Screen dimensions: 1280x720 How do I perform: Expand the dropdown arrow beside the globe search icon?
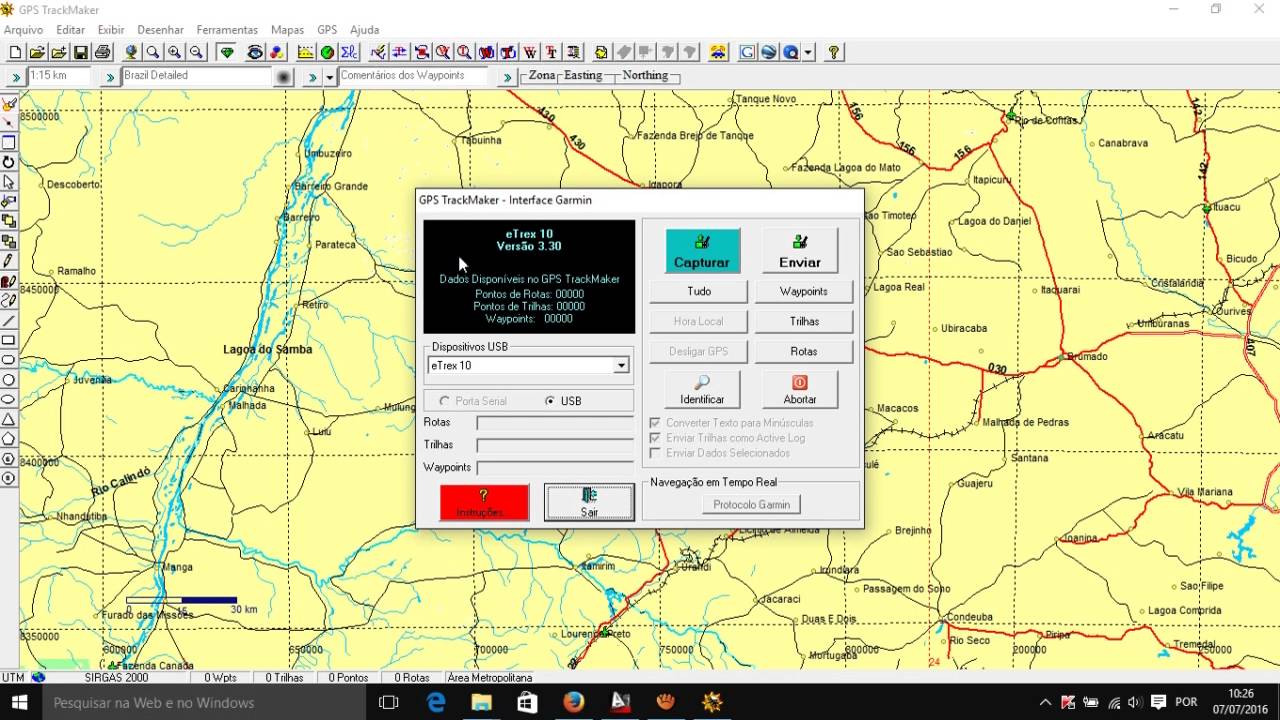(807, 52)
